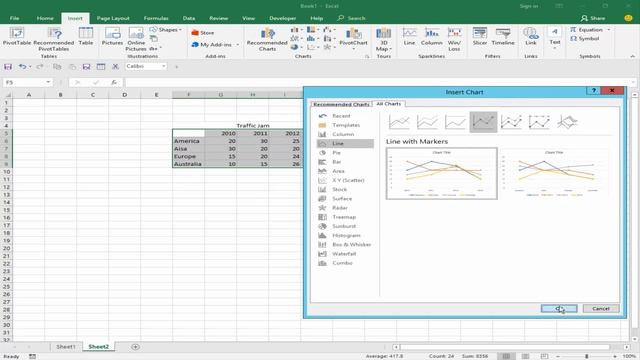This screenshot has height=360, width=640.
Task: Click Sign in at the top
Action: pyautogui.click(x=529, y=6)
